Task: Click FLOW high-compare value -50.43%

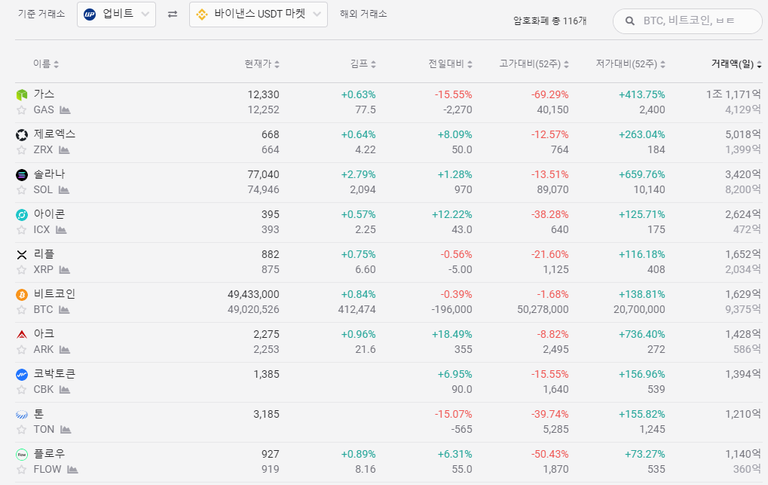Action: coord(550,455)
